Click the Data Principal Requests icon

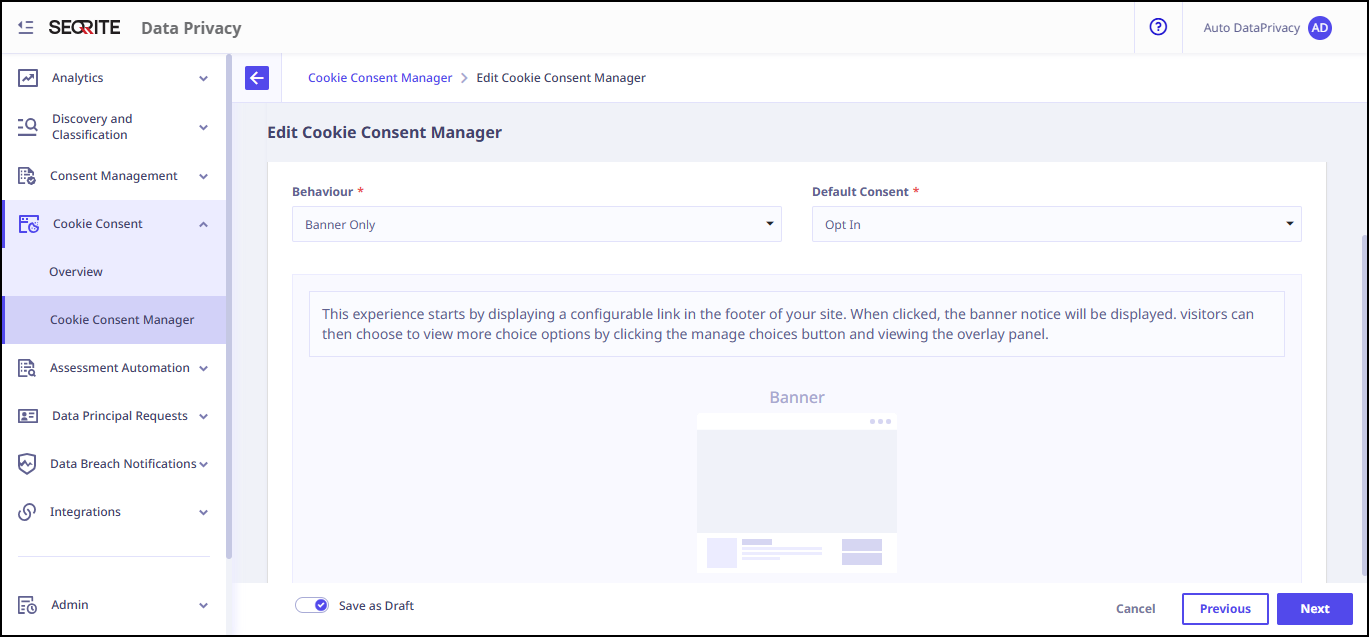pyautogui.click(x=28, y=416)
